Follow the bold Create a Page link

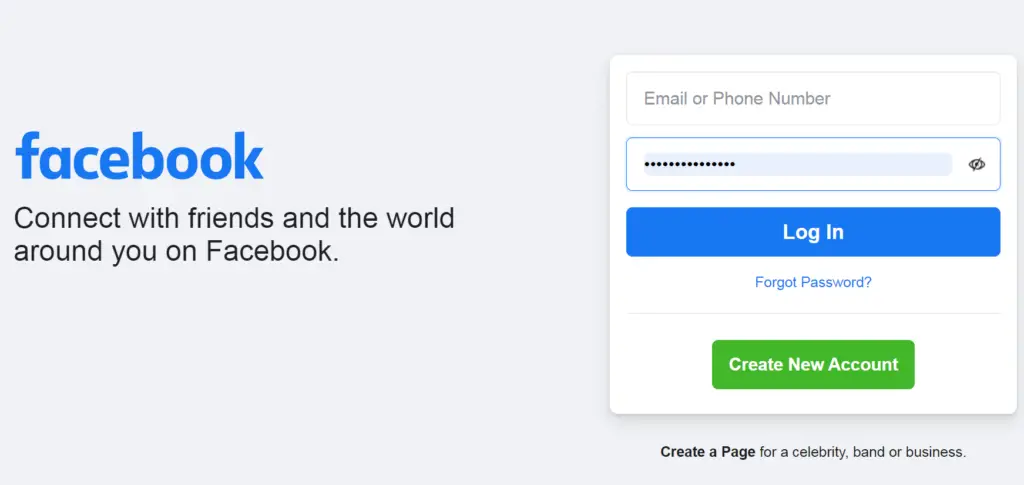tap(707, 452)
